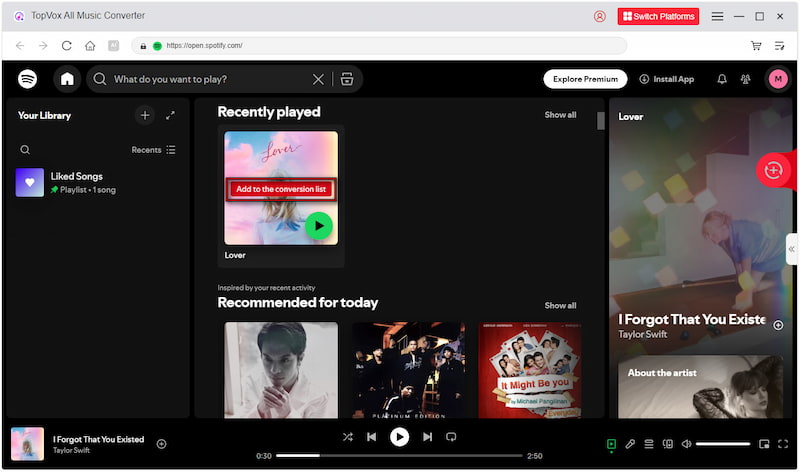Click Explore Premium button

click(585, 79)
